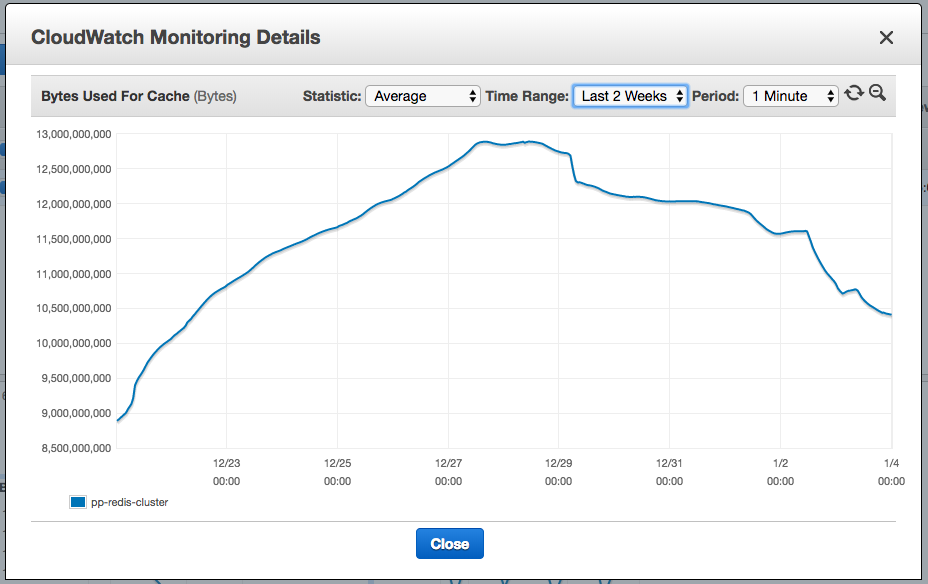Click the 13,000,000,000 y-axis label
The height and width of the screenshot is (584, 928).
click(x=75, y=135)
